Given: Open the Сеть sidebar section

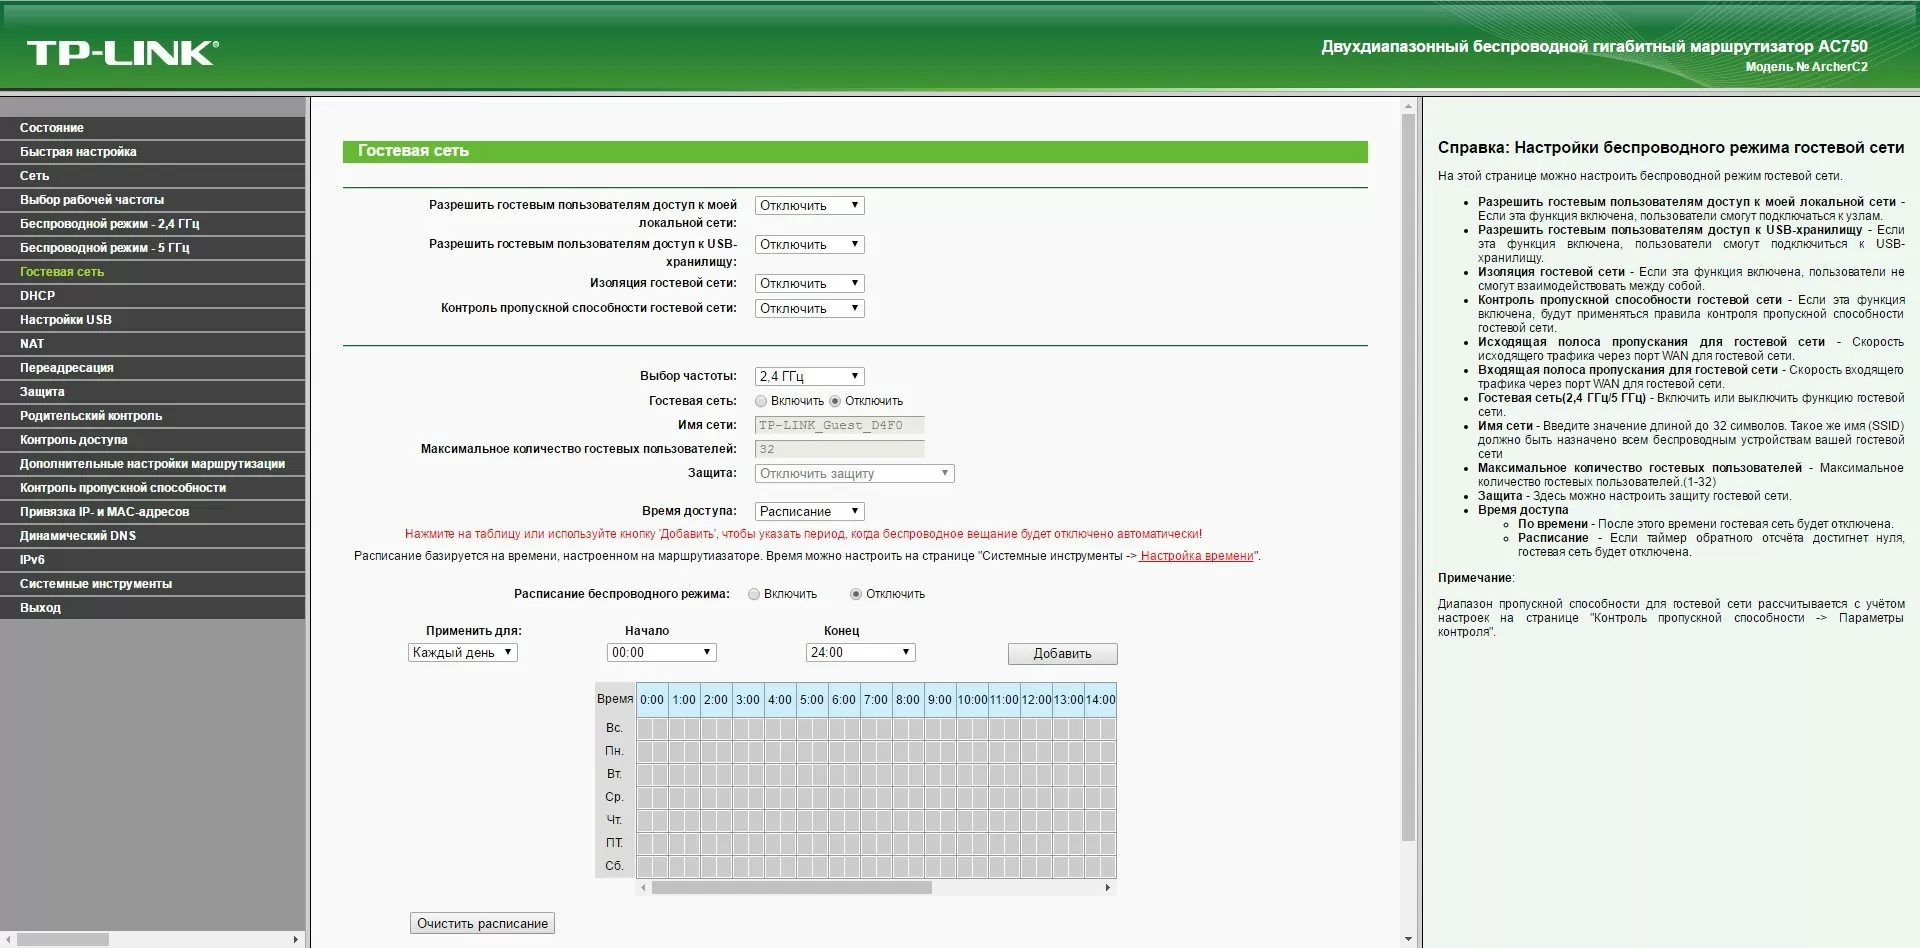Looking at the screenshot, I should 152,176.
